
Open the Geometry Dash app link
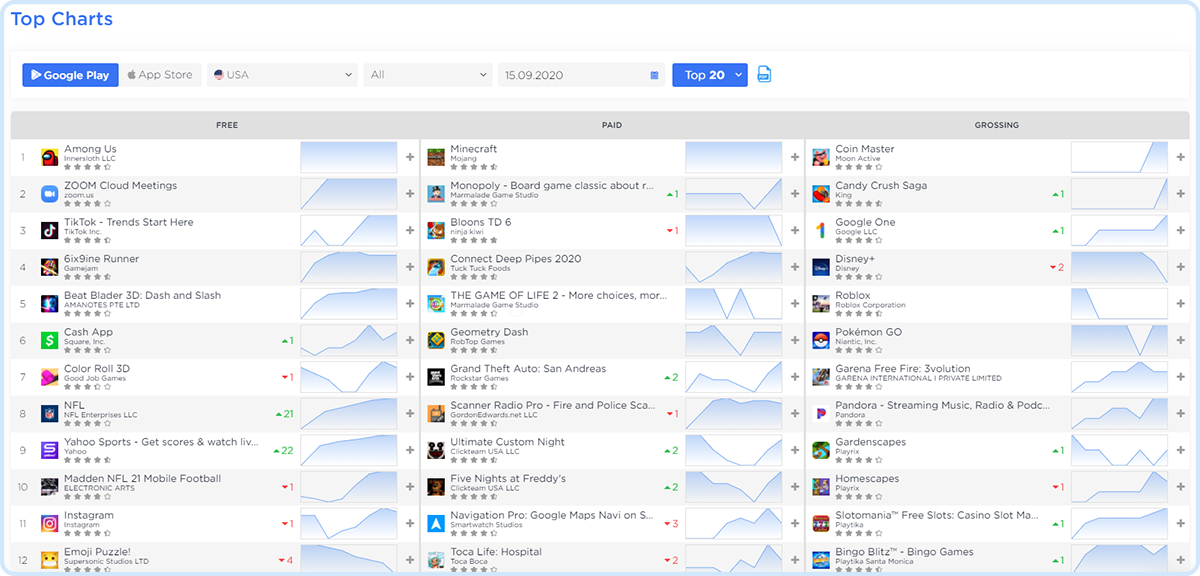pyautogui.click(x=489, y=332)
